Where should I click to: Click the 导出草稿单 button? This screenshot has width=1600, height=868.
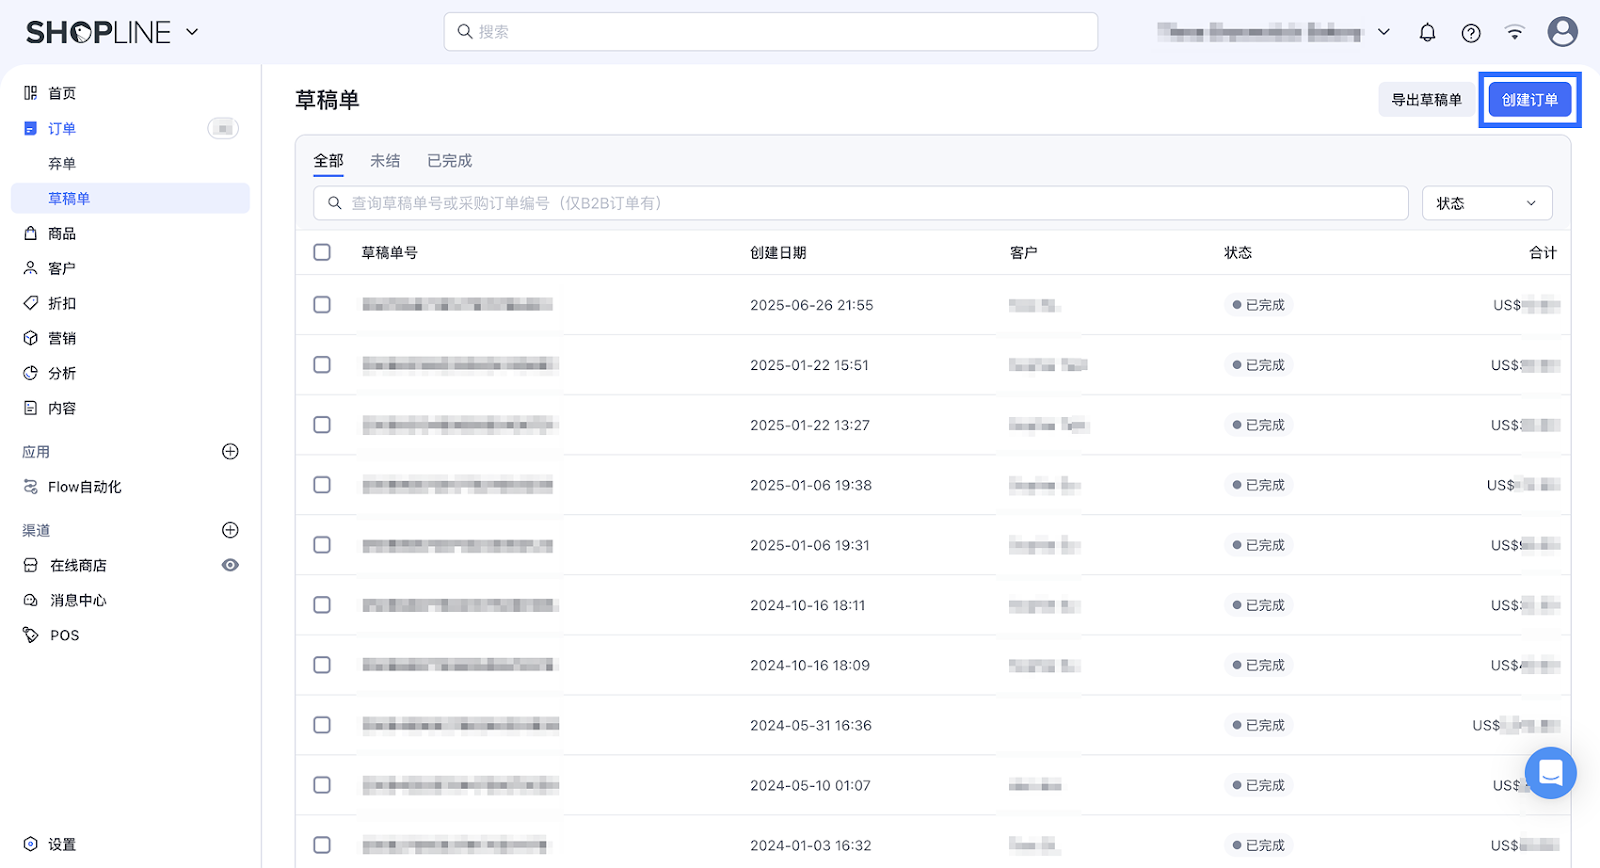coord(1427,100)
